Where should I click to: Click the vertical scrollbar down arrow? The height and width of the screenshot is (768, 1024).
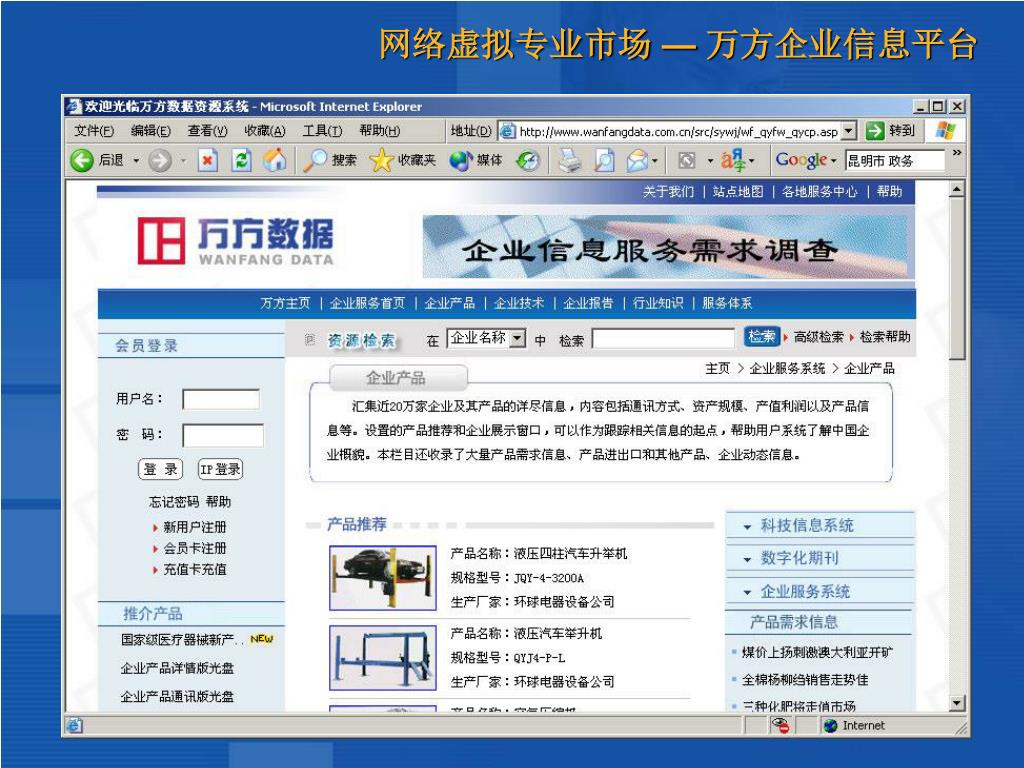click(x=957, y=703)
